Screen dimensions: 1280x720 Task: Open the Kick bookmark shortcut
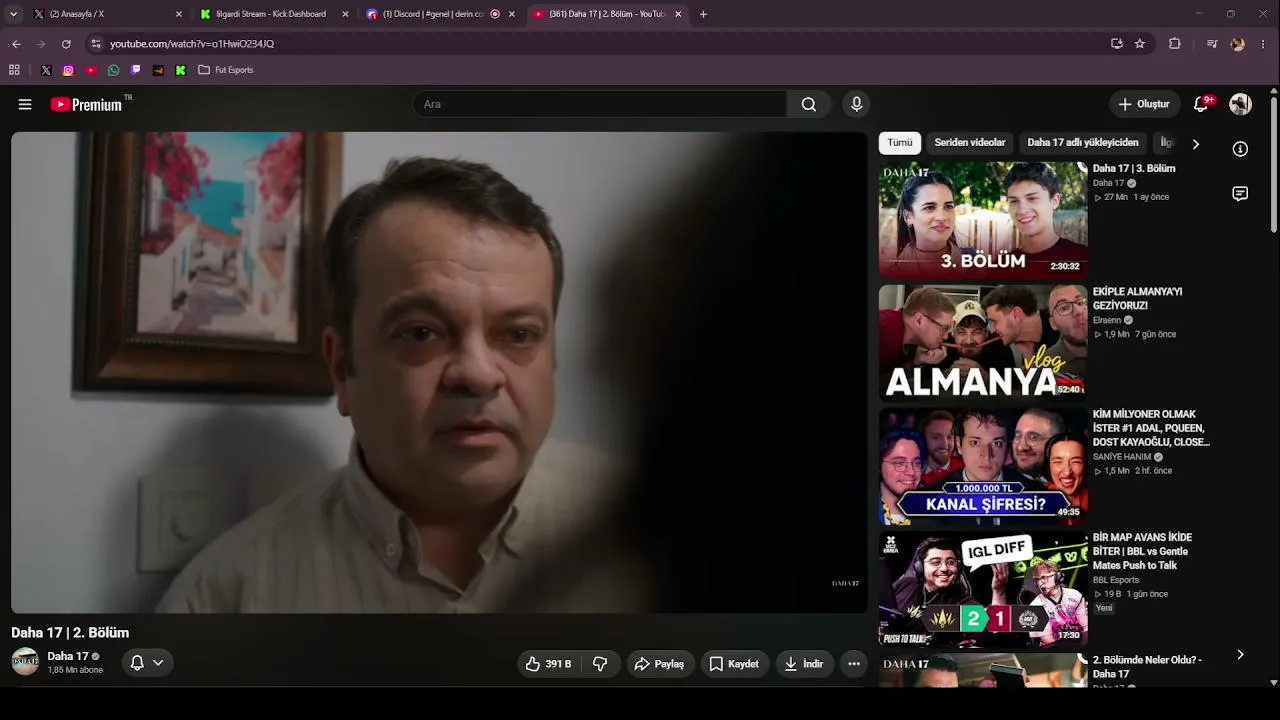pyautogui.click(x=180, y=70)
